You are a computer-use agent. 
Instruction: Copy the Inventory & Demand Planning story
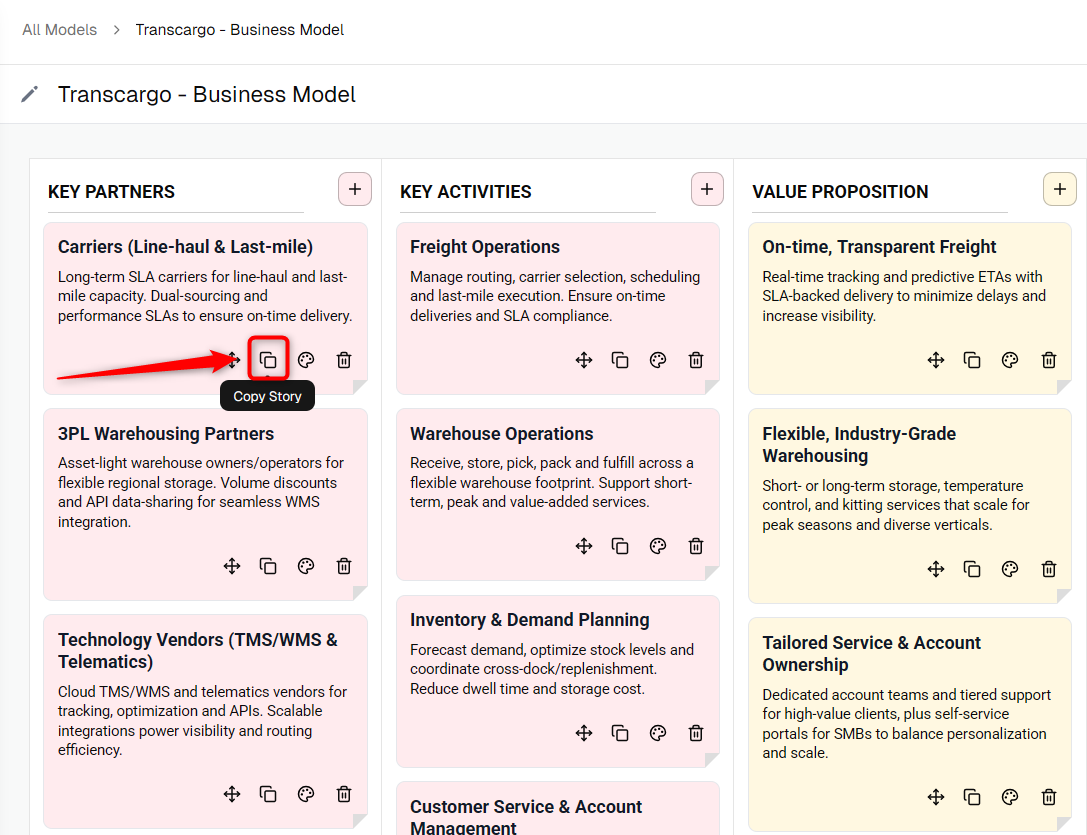pos(620,733)
